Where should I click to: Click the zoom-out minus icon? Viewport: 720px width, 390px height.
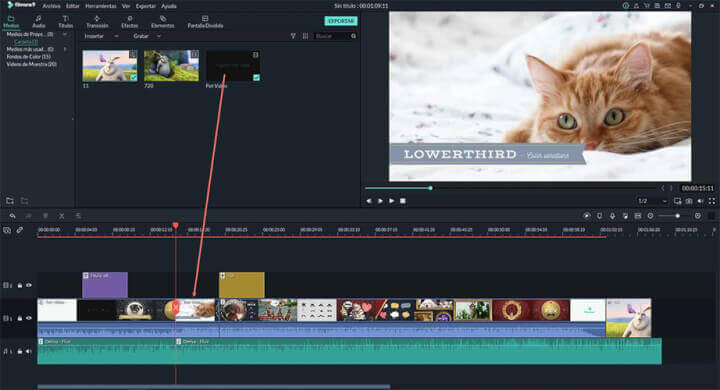[650, 215]
